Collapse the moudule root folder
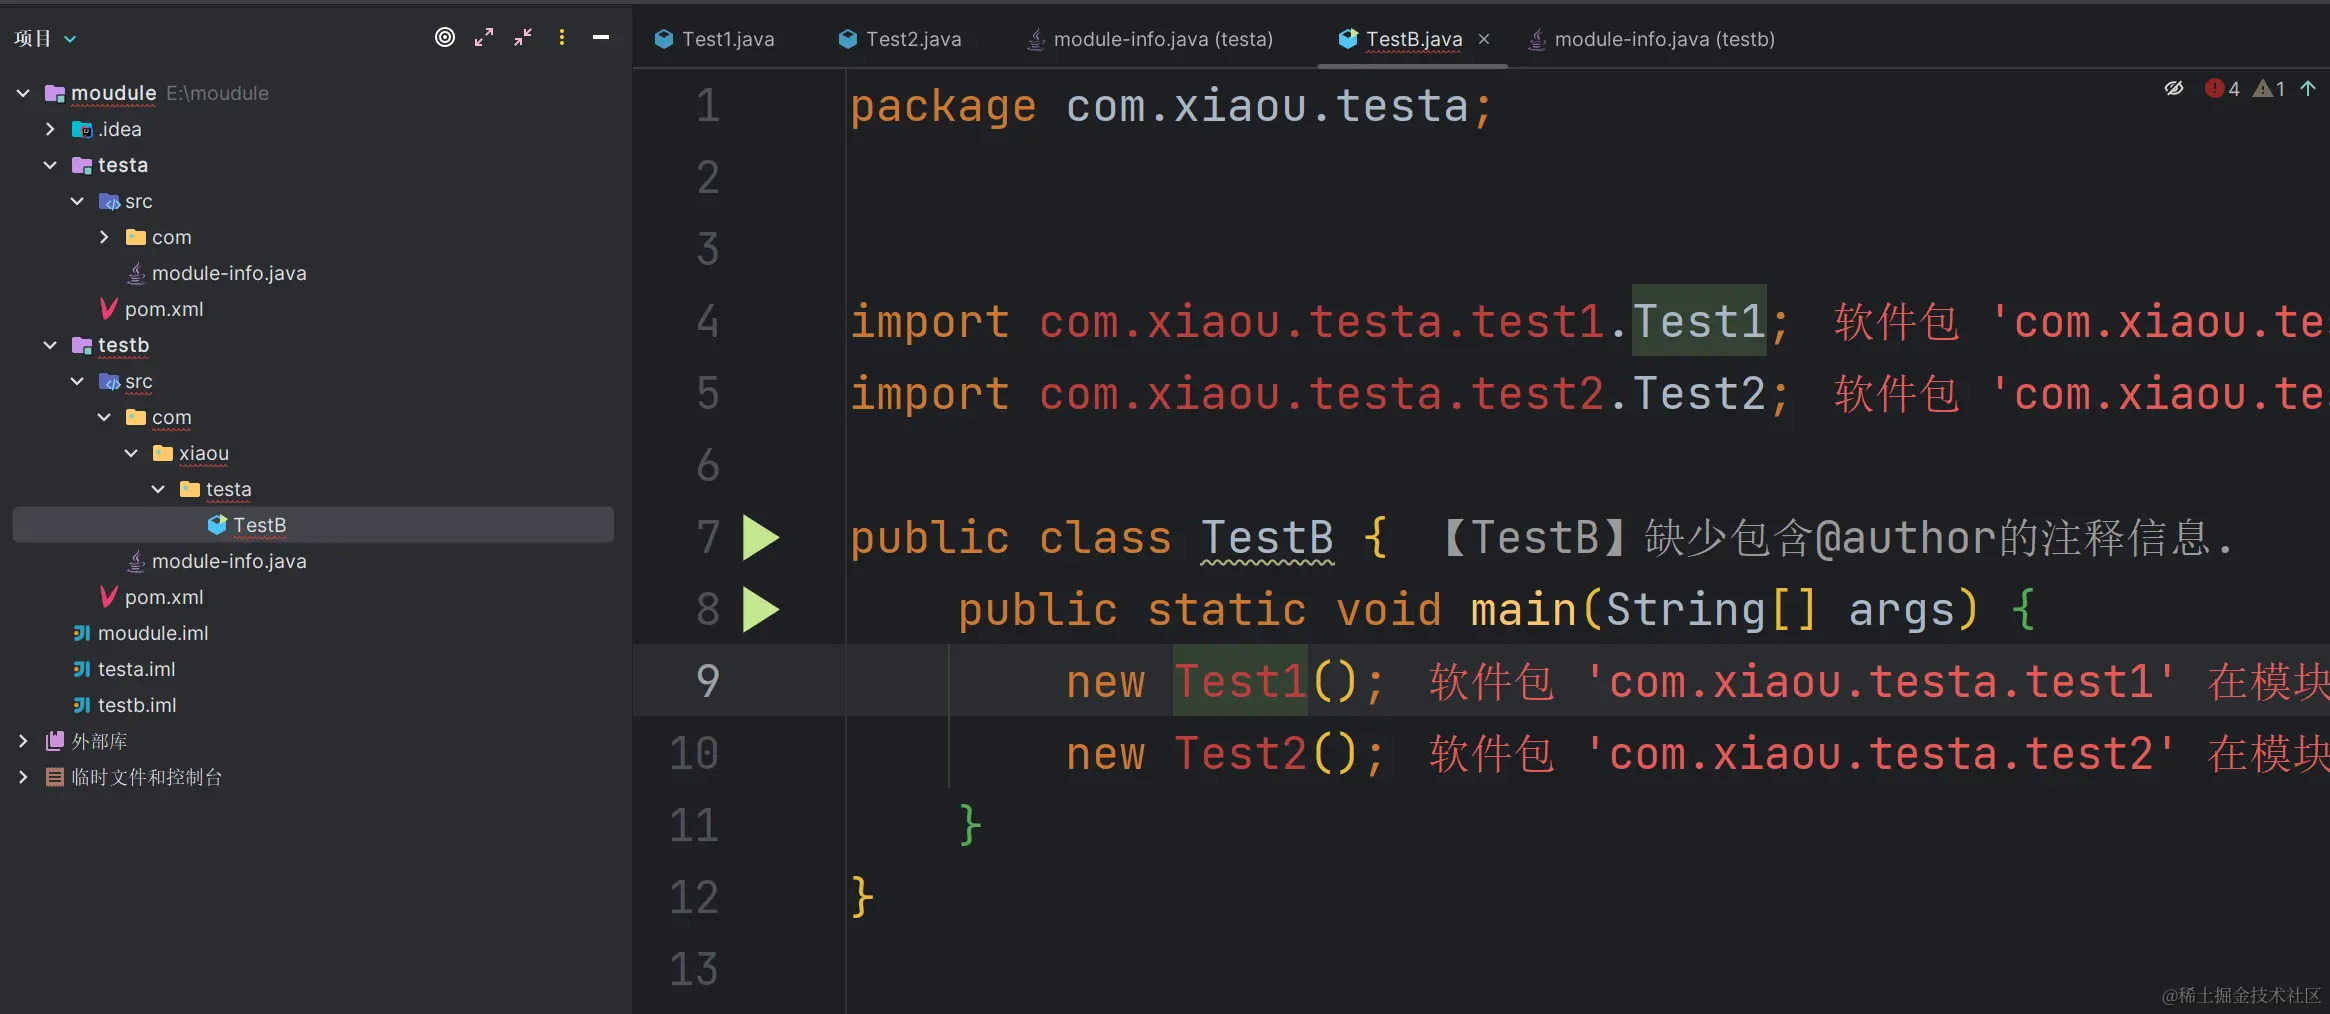Screen dimensions: 2330x1014 point(23,93)
